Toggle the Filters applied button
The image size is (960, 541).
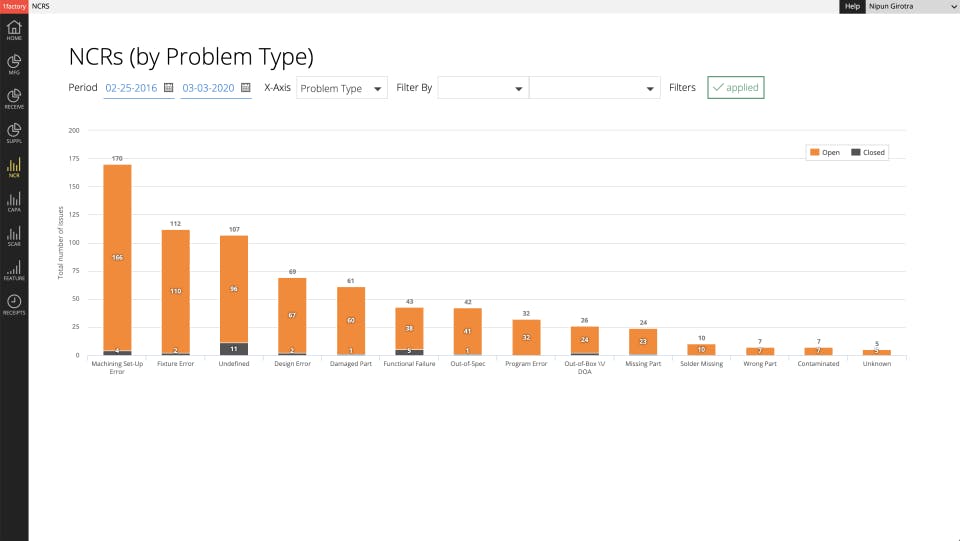[x=735, y=88]
